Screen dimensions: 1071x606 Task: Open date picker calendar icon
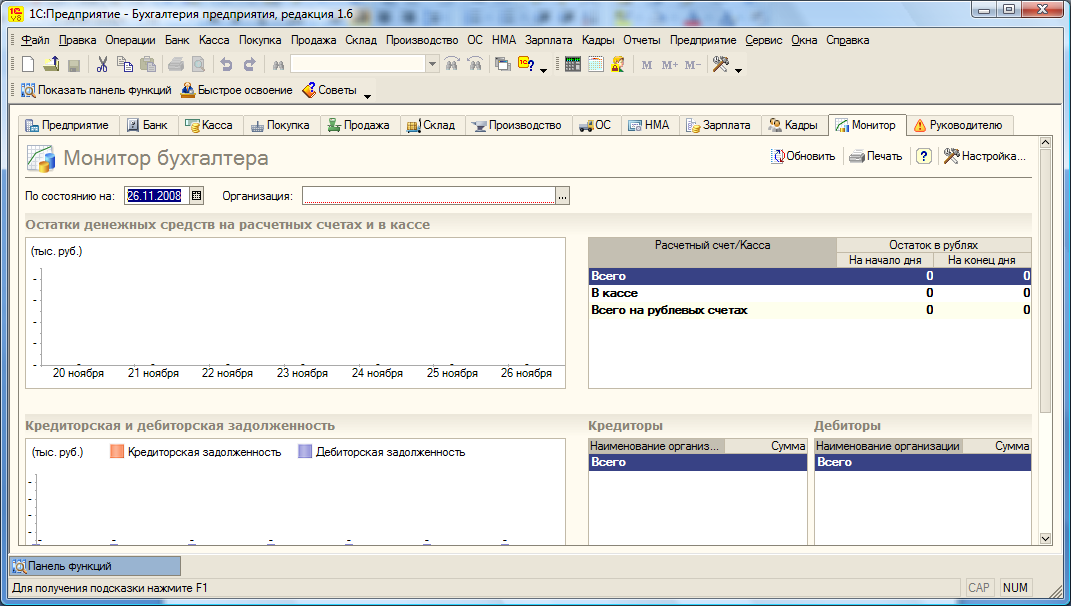pos(197,195)
